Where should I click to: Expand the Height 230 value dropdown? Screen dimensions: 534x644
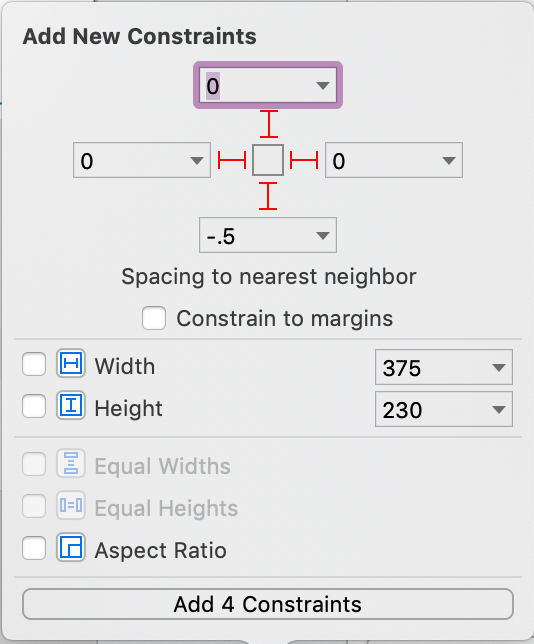[x=499, y=409]
